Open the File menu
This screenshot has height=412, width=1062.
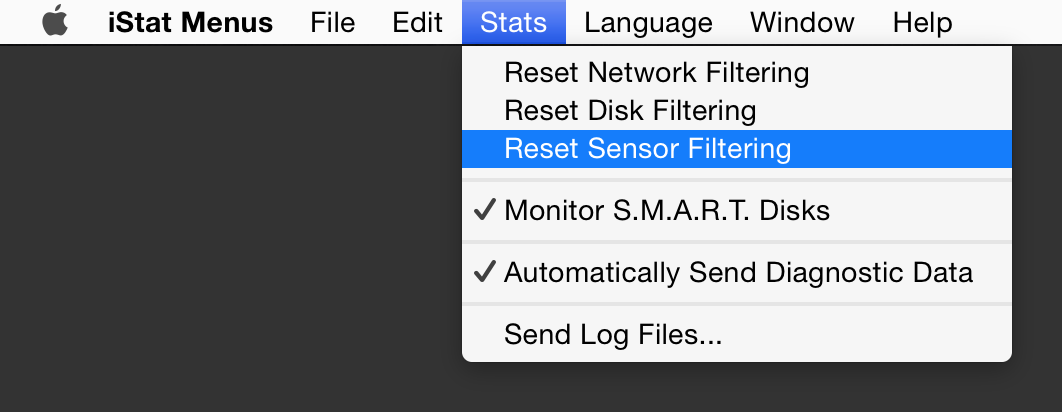coord(332,22)
